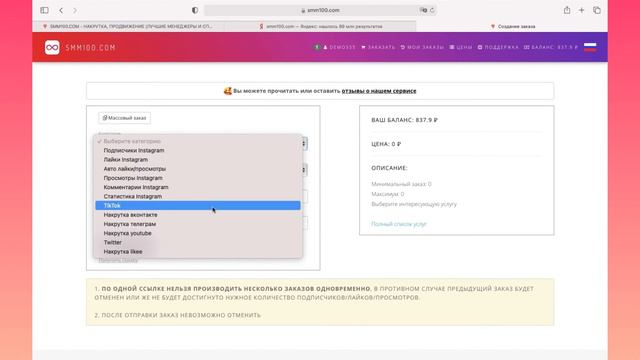Click the SMM100.COM brand text

[90, 47]
